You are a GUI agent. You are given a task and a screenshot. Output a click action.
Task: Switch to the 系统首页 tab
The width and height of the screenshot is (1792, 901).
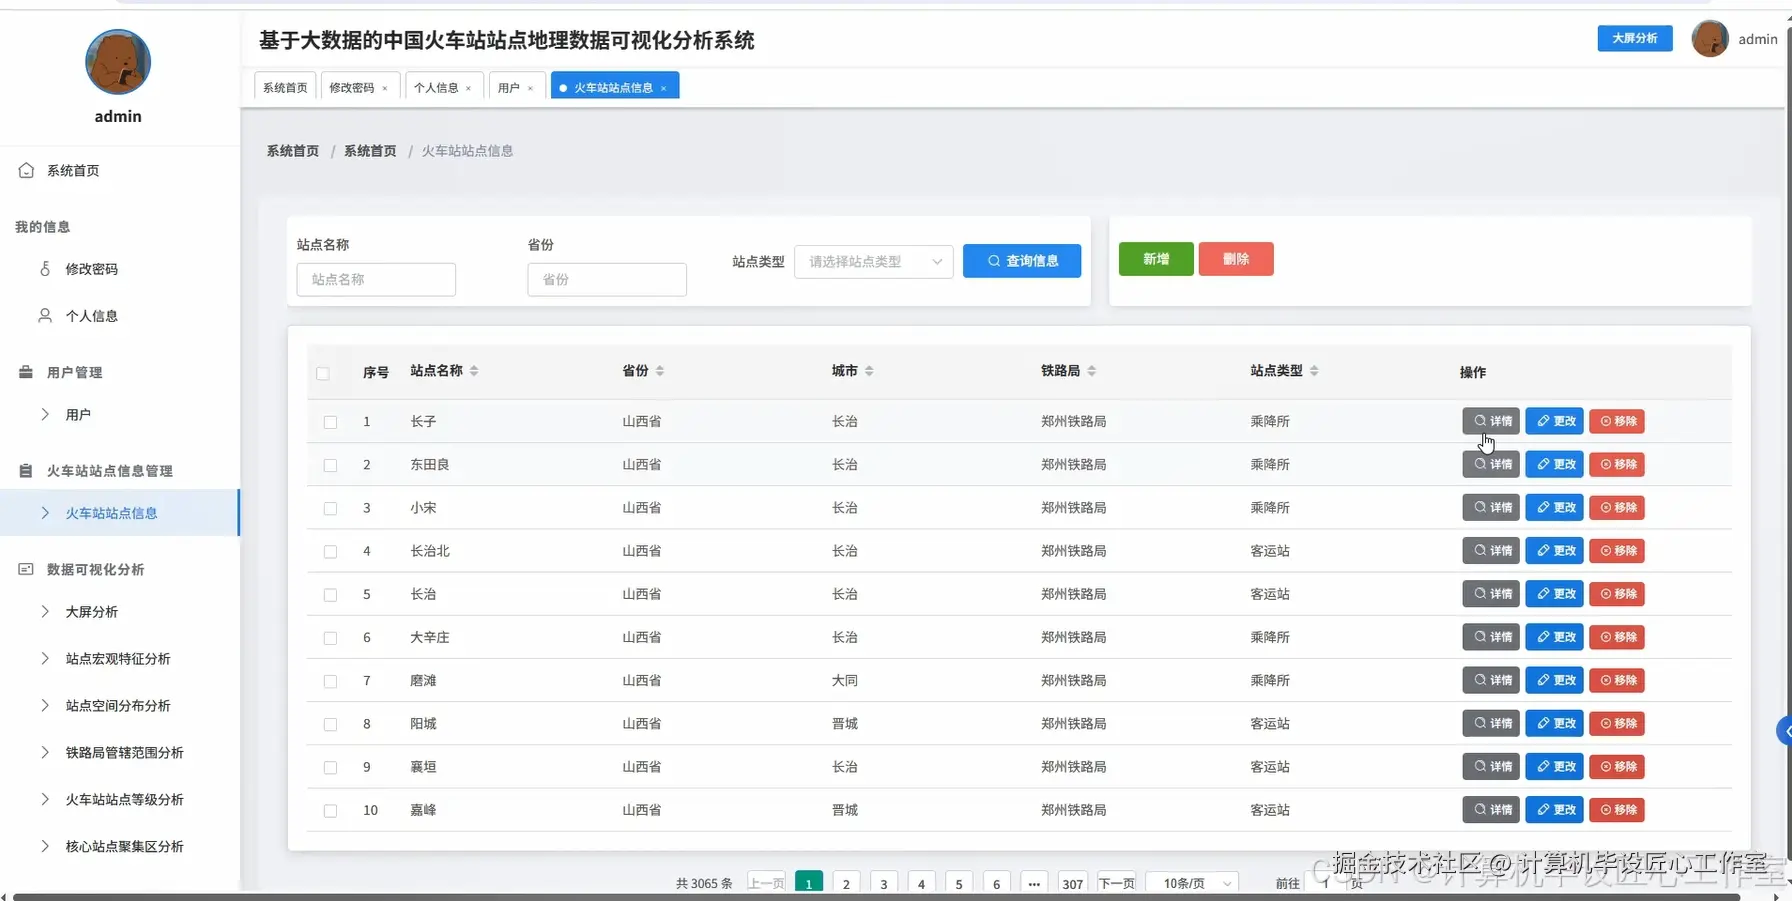(284, 87)
